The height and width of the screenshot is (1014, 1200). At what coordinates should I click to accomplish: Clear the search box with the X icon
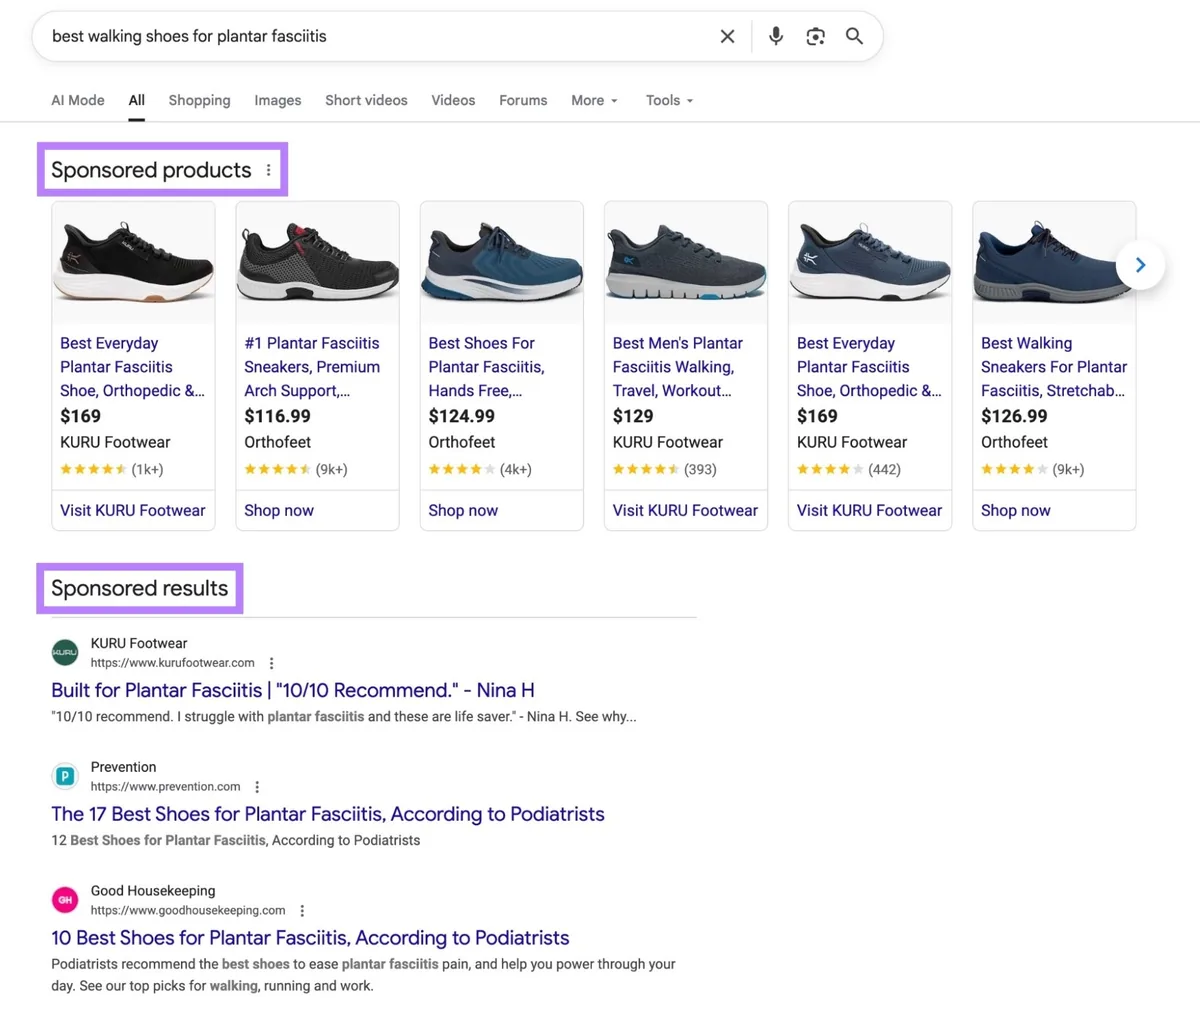pos(727,36)
